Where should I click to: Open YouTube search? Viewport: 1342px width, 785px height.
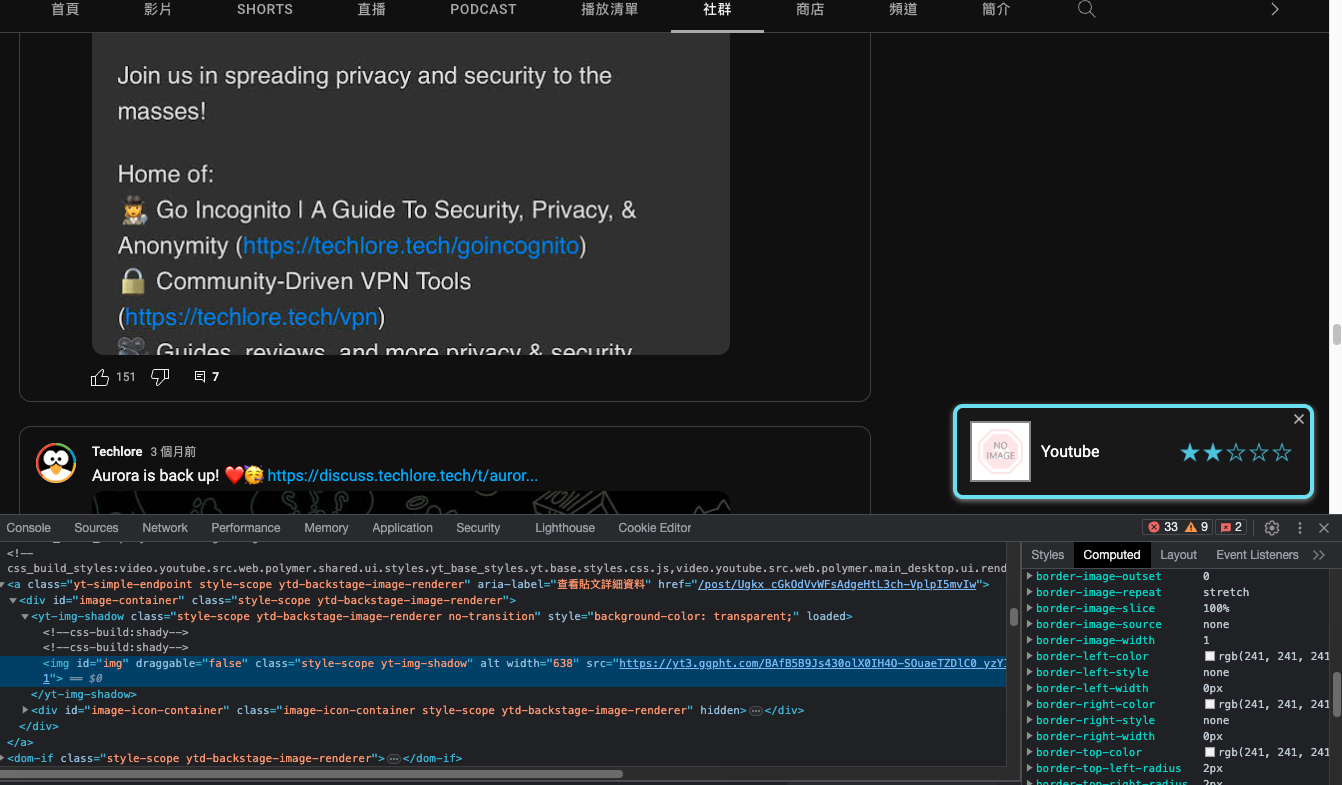pos(1087,10)
